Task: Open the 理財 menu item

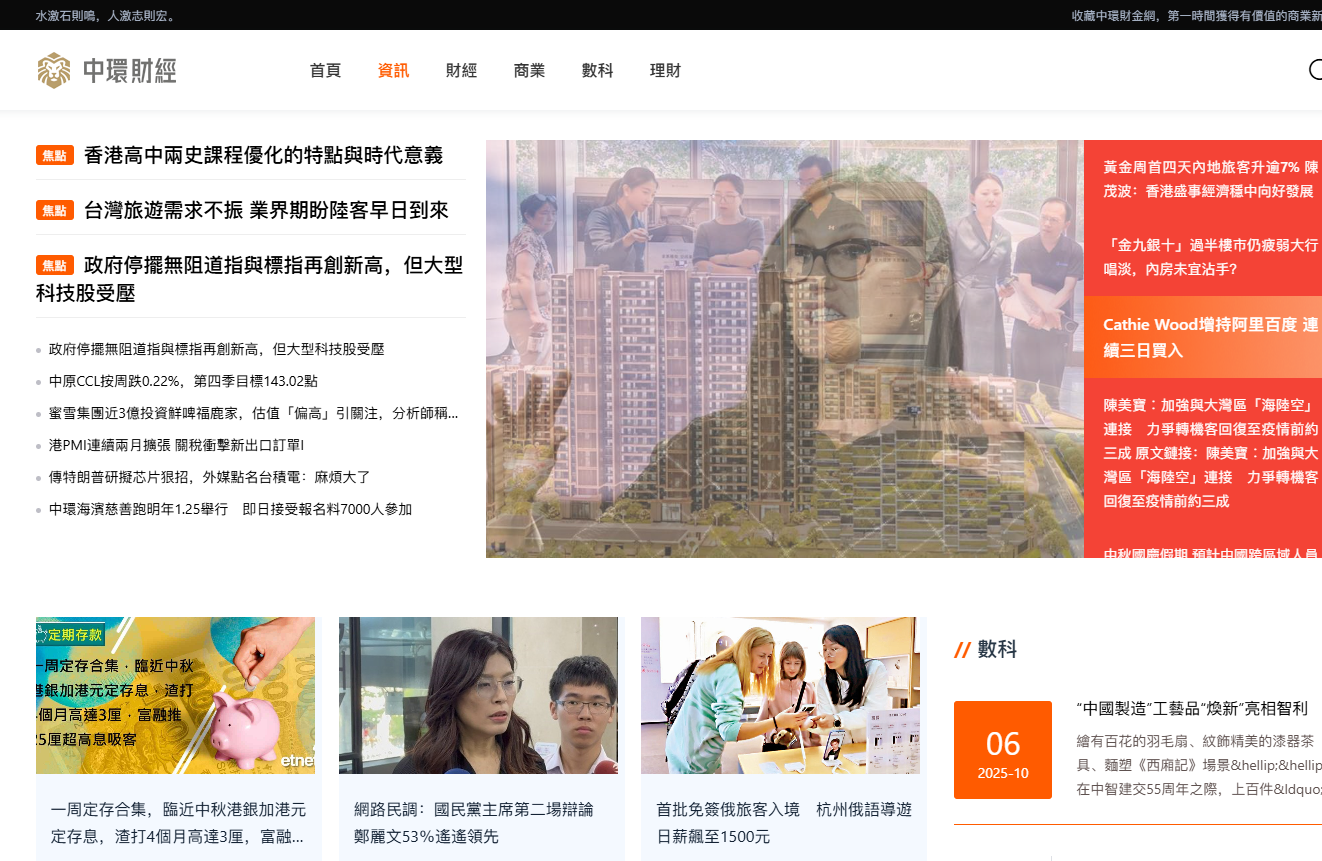Action: [x=665, y=71]
